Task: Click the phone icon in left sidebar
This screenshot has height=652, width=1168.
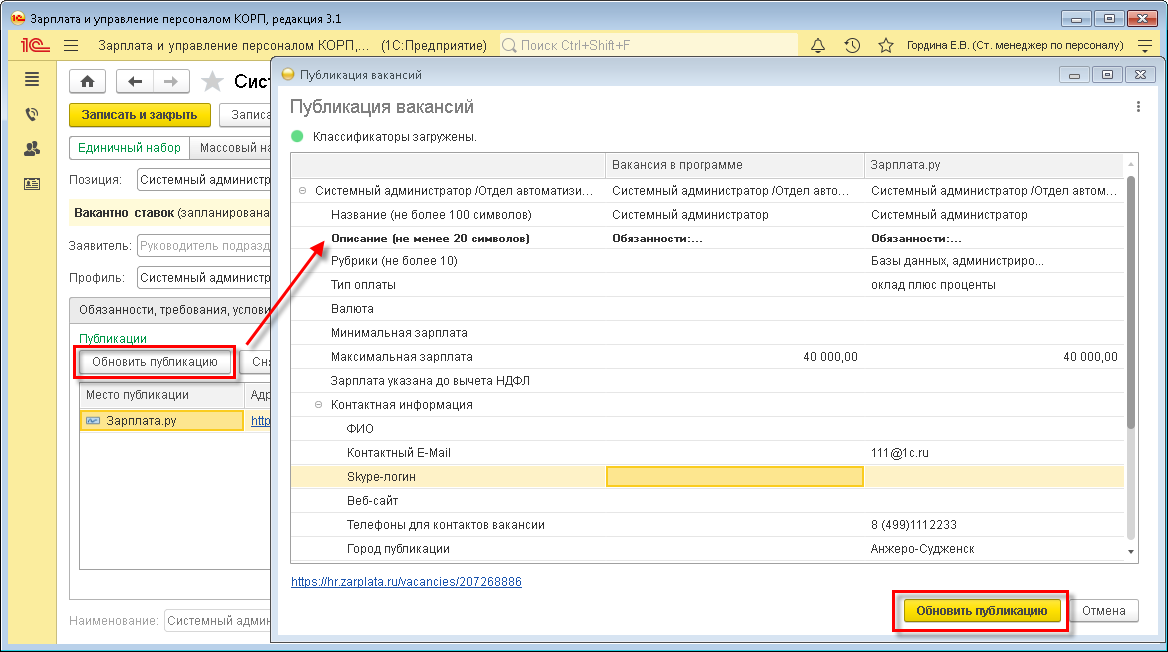Action: coord(32,114)
